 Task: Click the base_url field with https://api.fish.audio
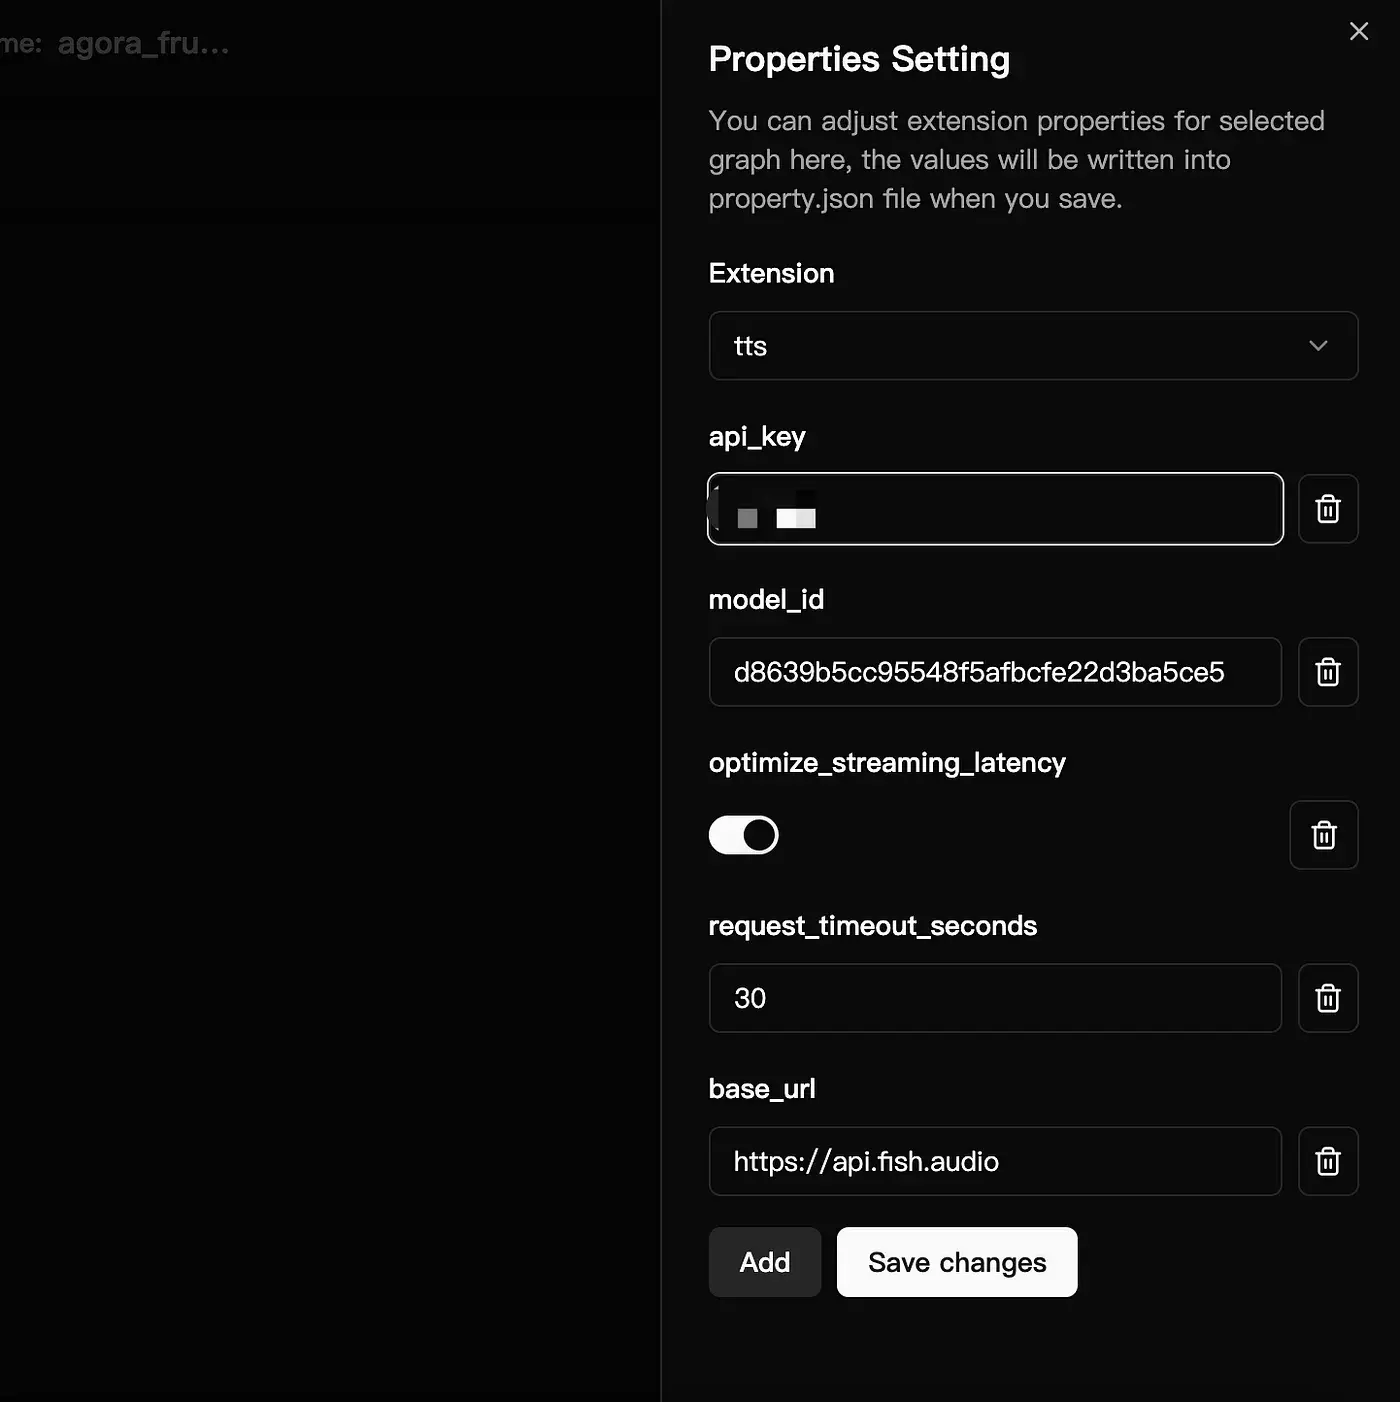coord(994,1161)
